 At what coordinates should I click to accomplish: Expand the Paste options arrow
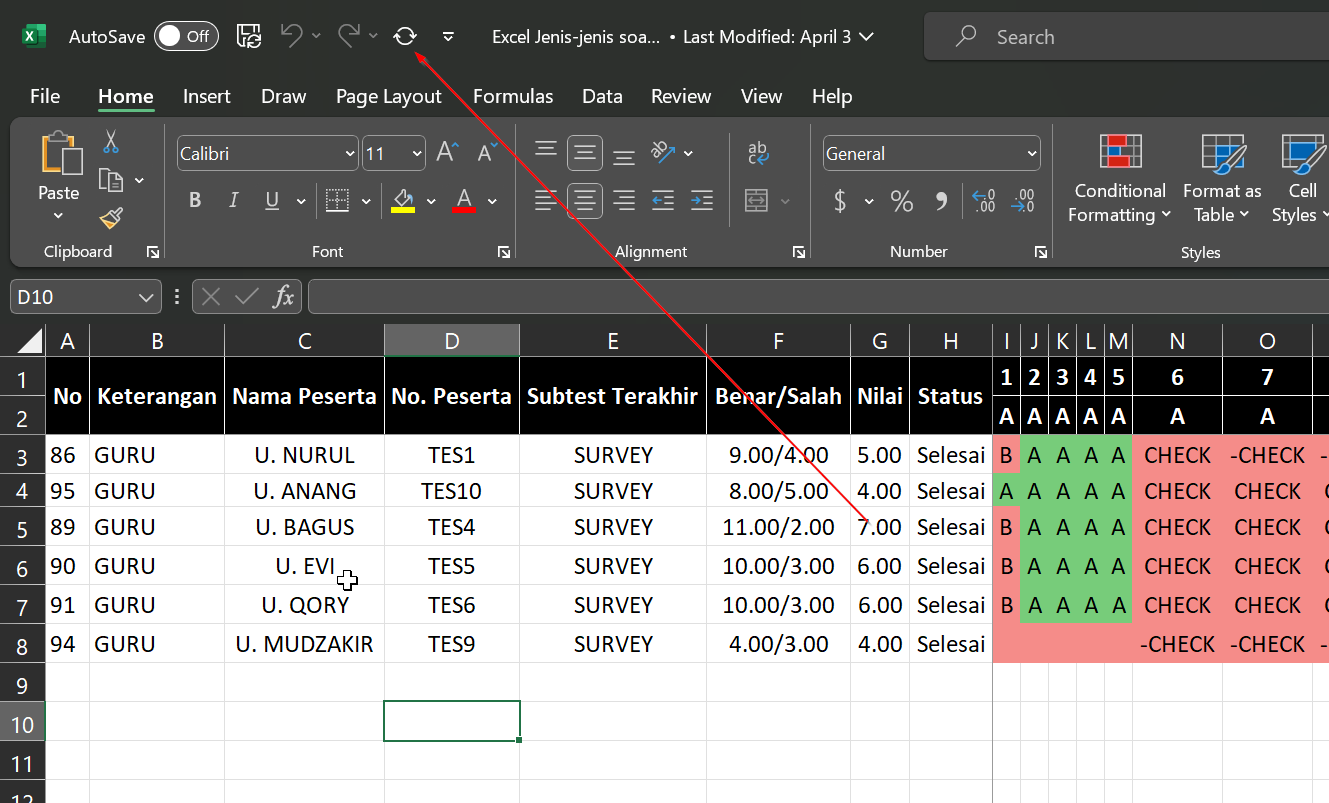click(x=58, y=216)
